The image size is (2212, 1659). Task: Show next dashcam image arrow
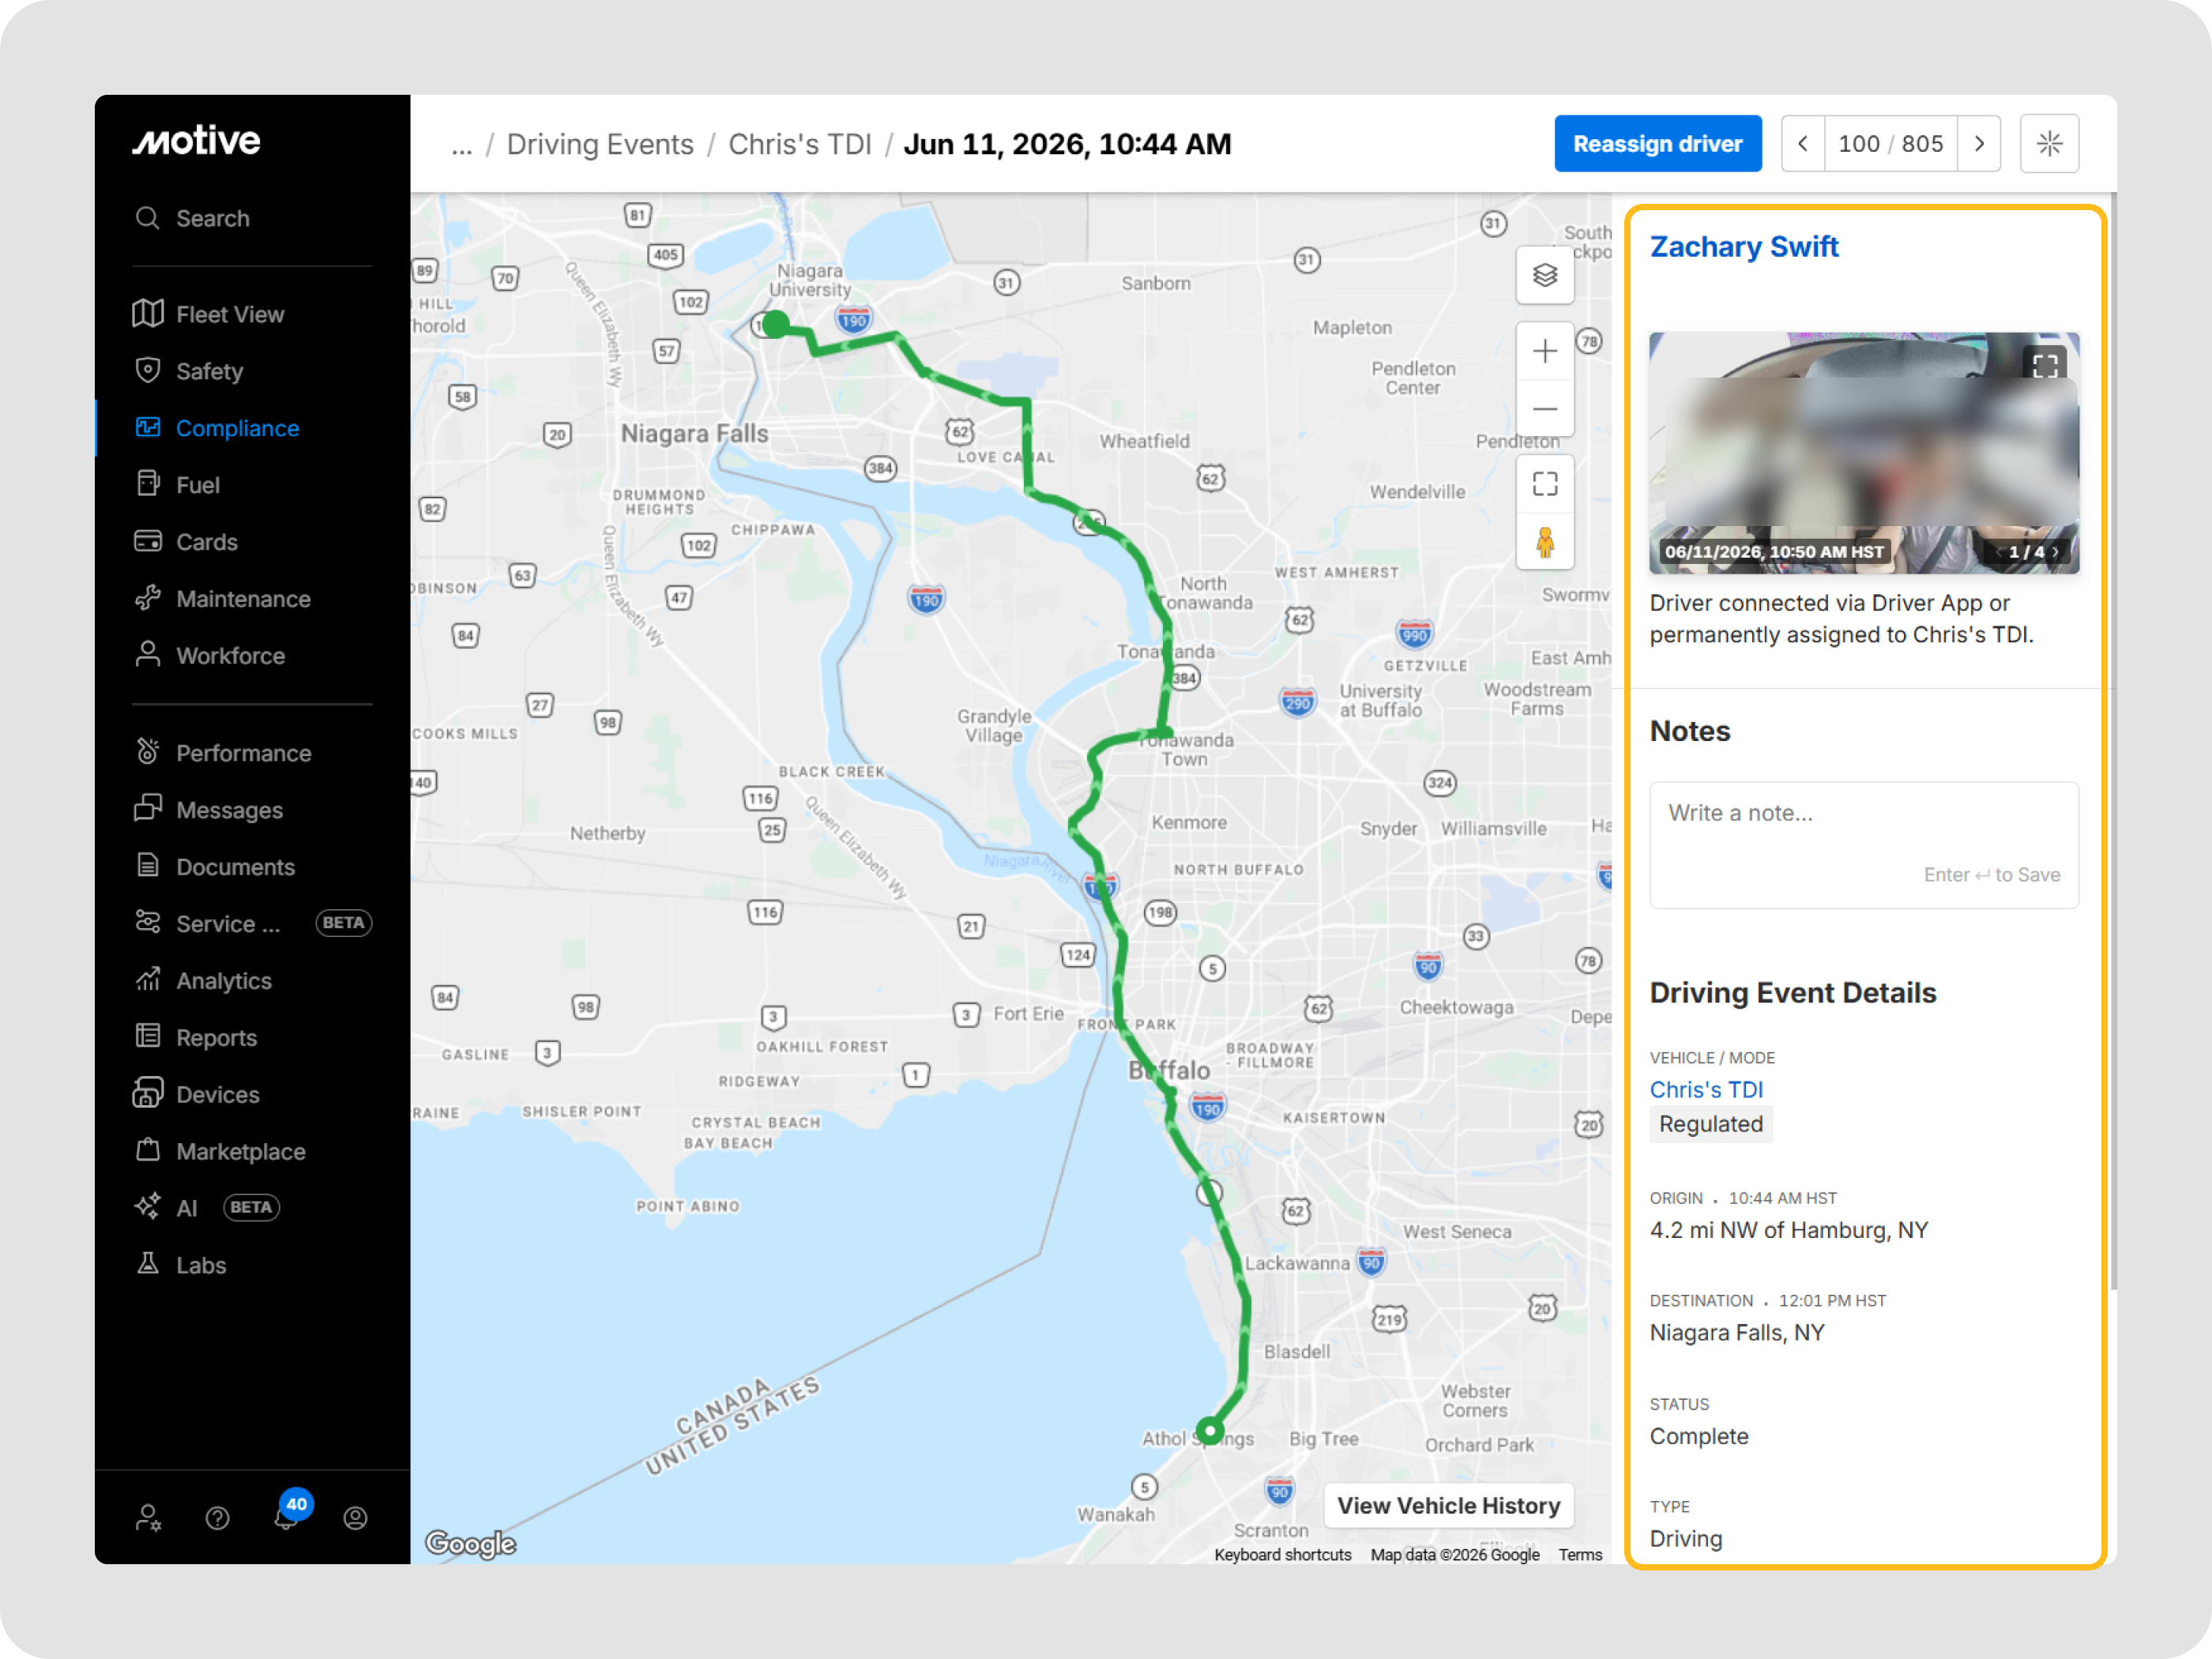click(2056, 552)
